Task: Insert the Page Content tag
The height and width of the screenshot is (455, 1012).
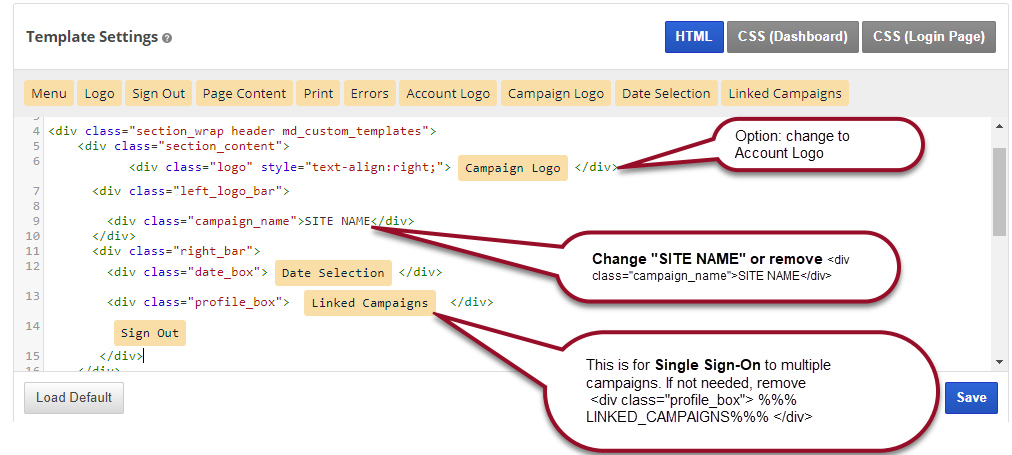Action: pos(244,93)
